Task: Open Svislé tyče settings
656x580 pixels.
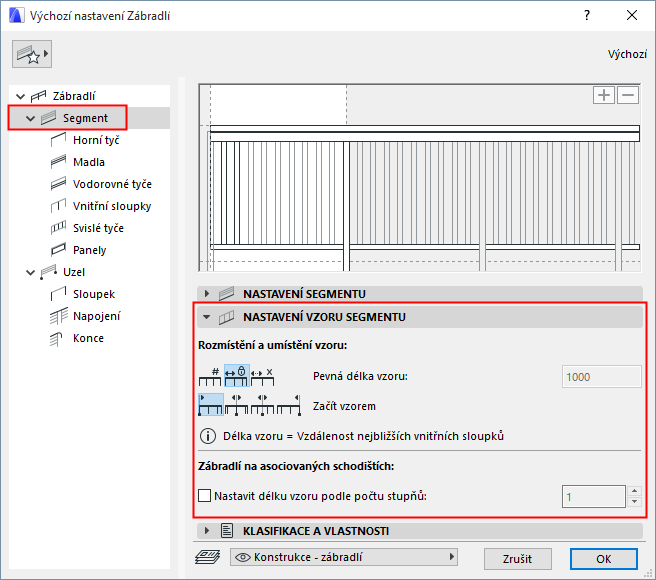Action: pos(98,228)
